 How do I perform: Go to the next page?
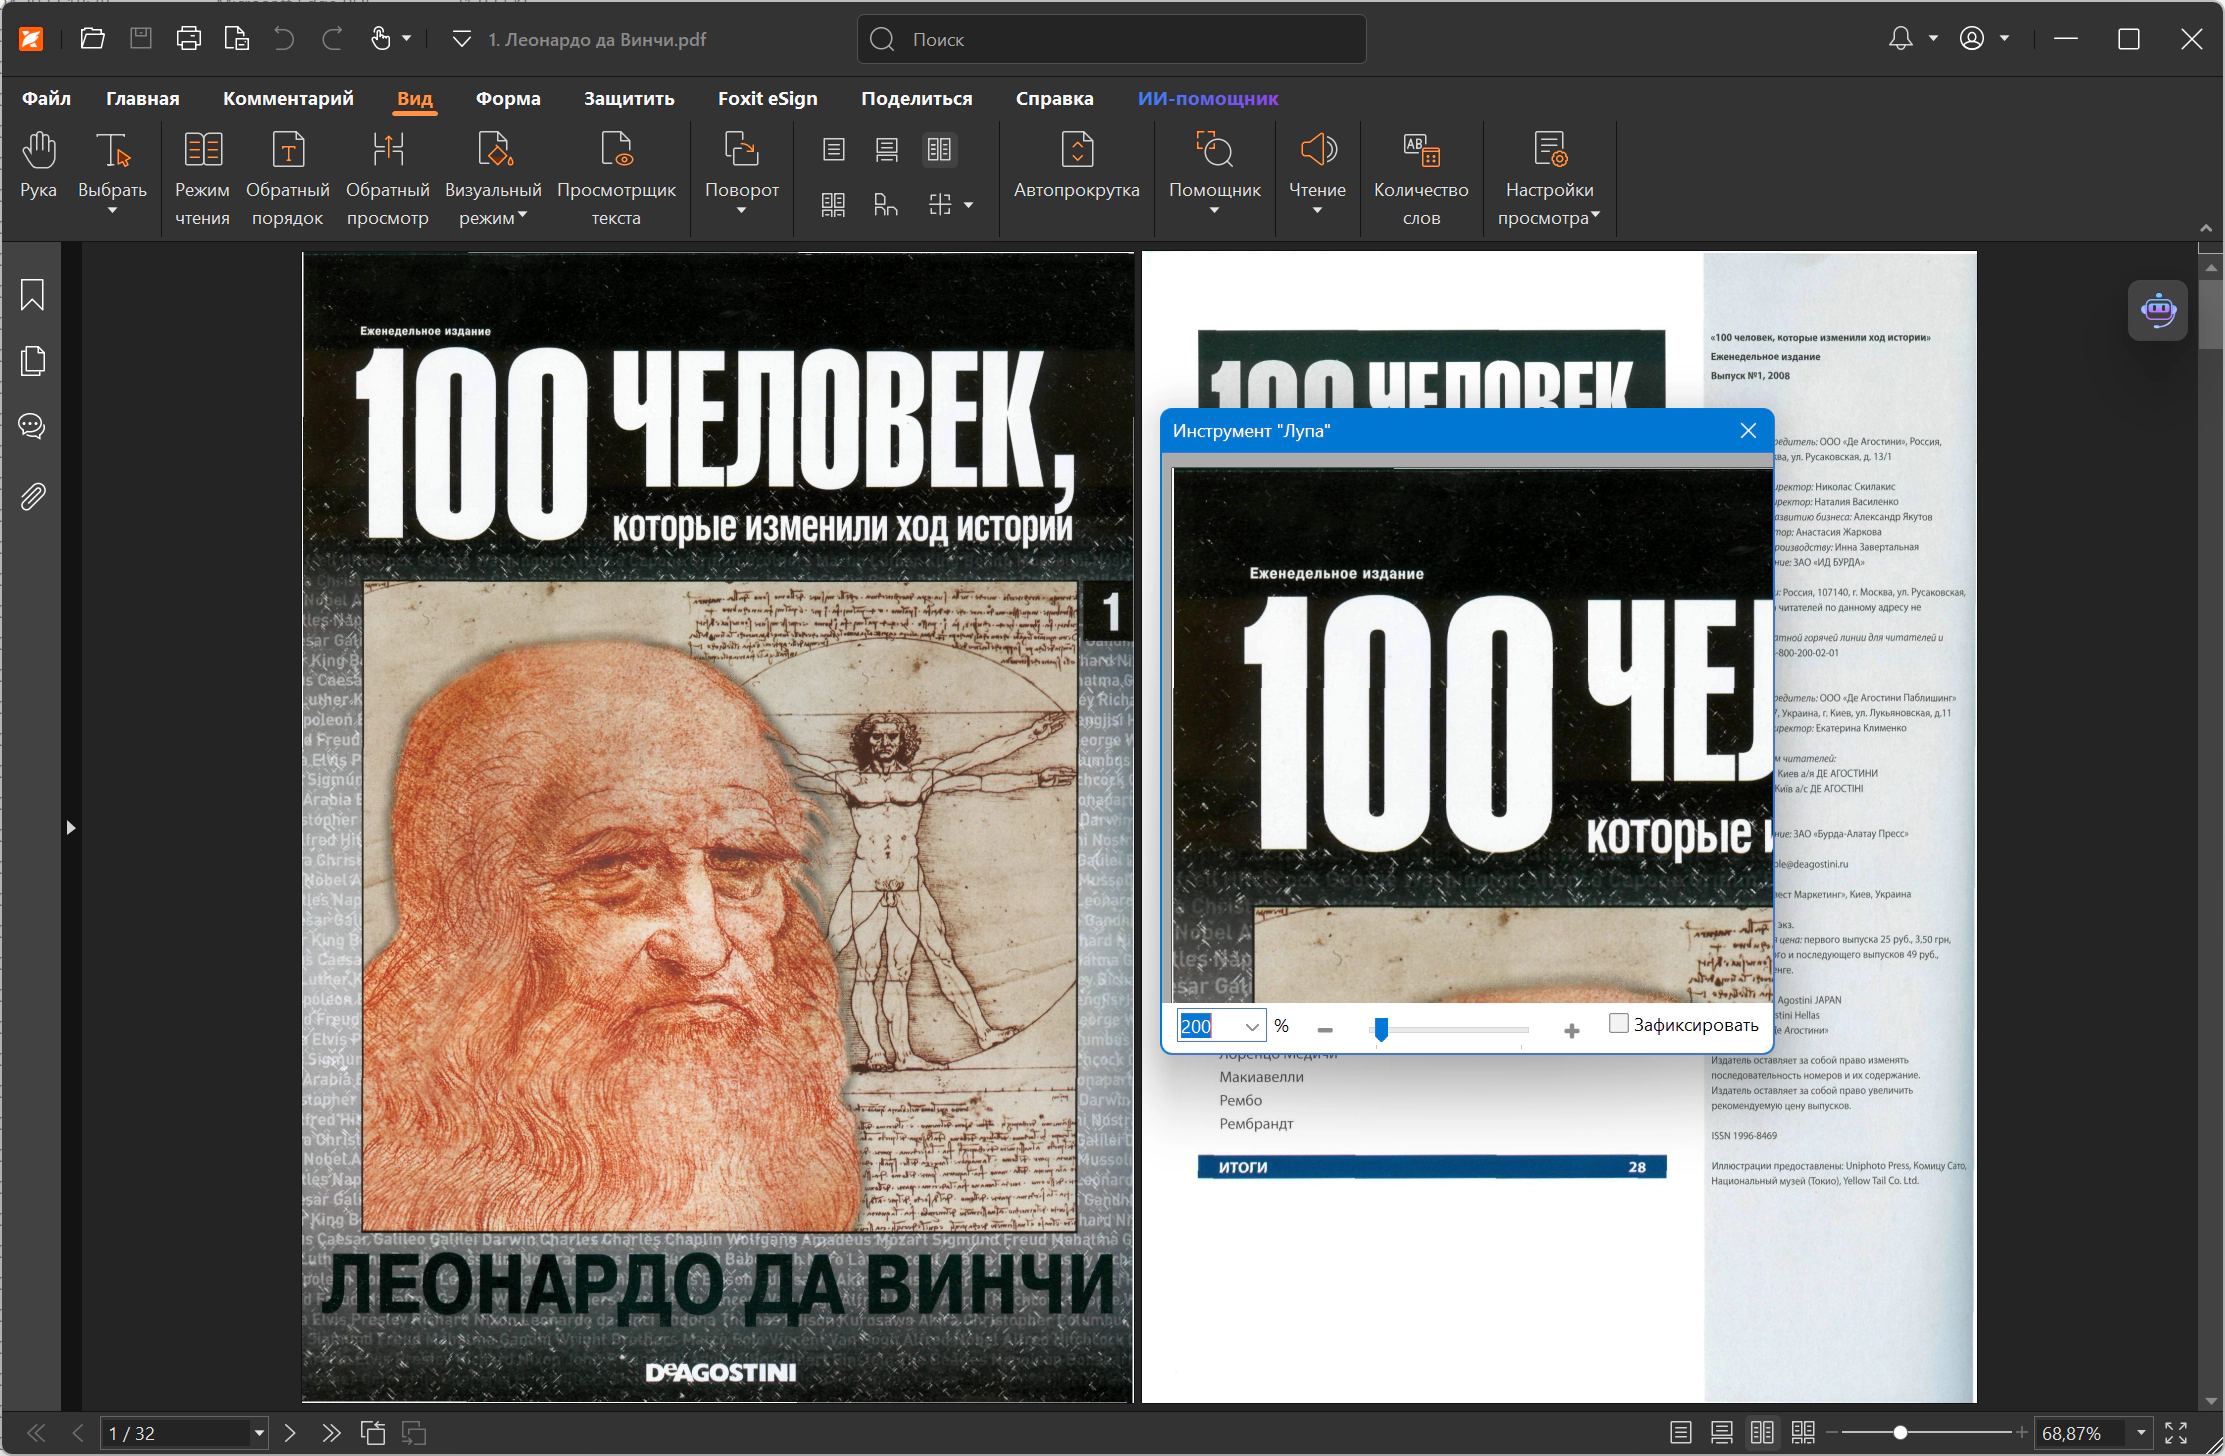click(x=290, y=1433)
